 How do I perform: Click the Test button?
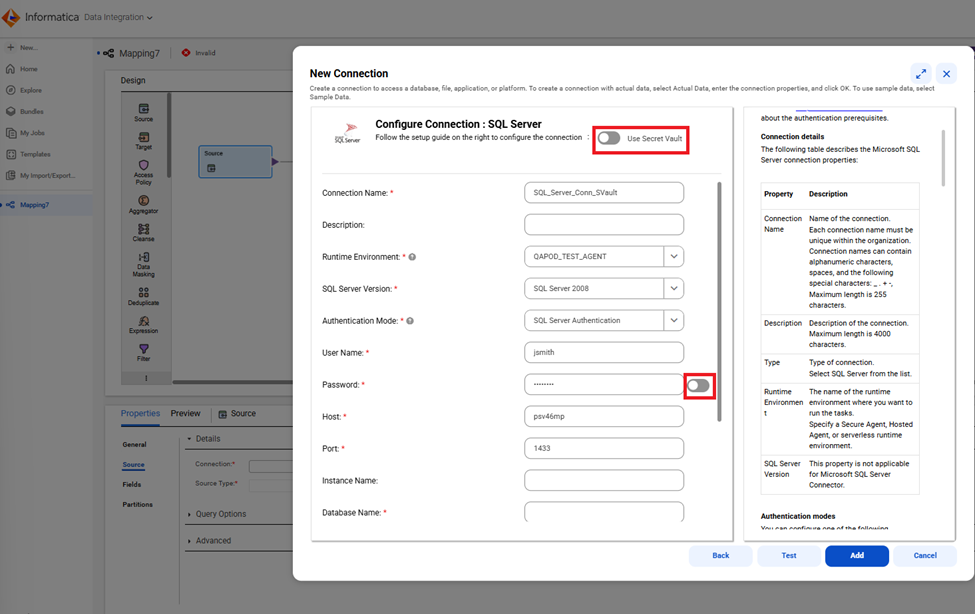[x=789, y=556]
